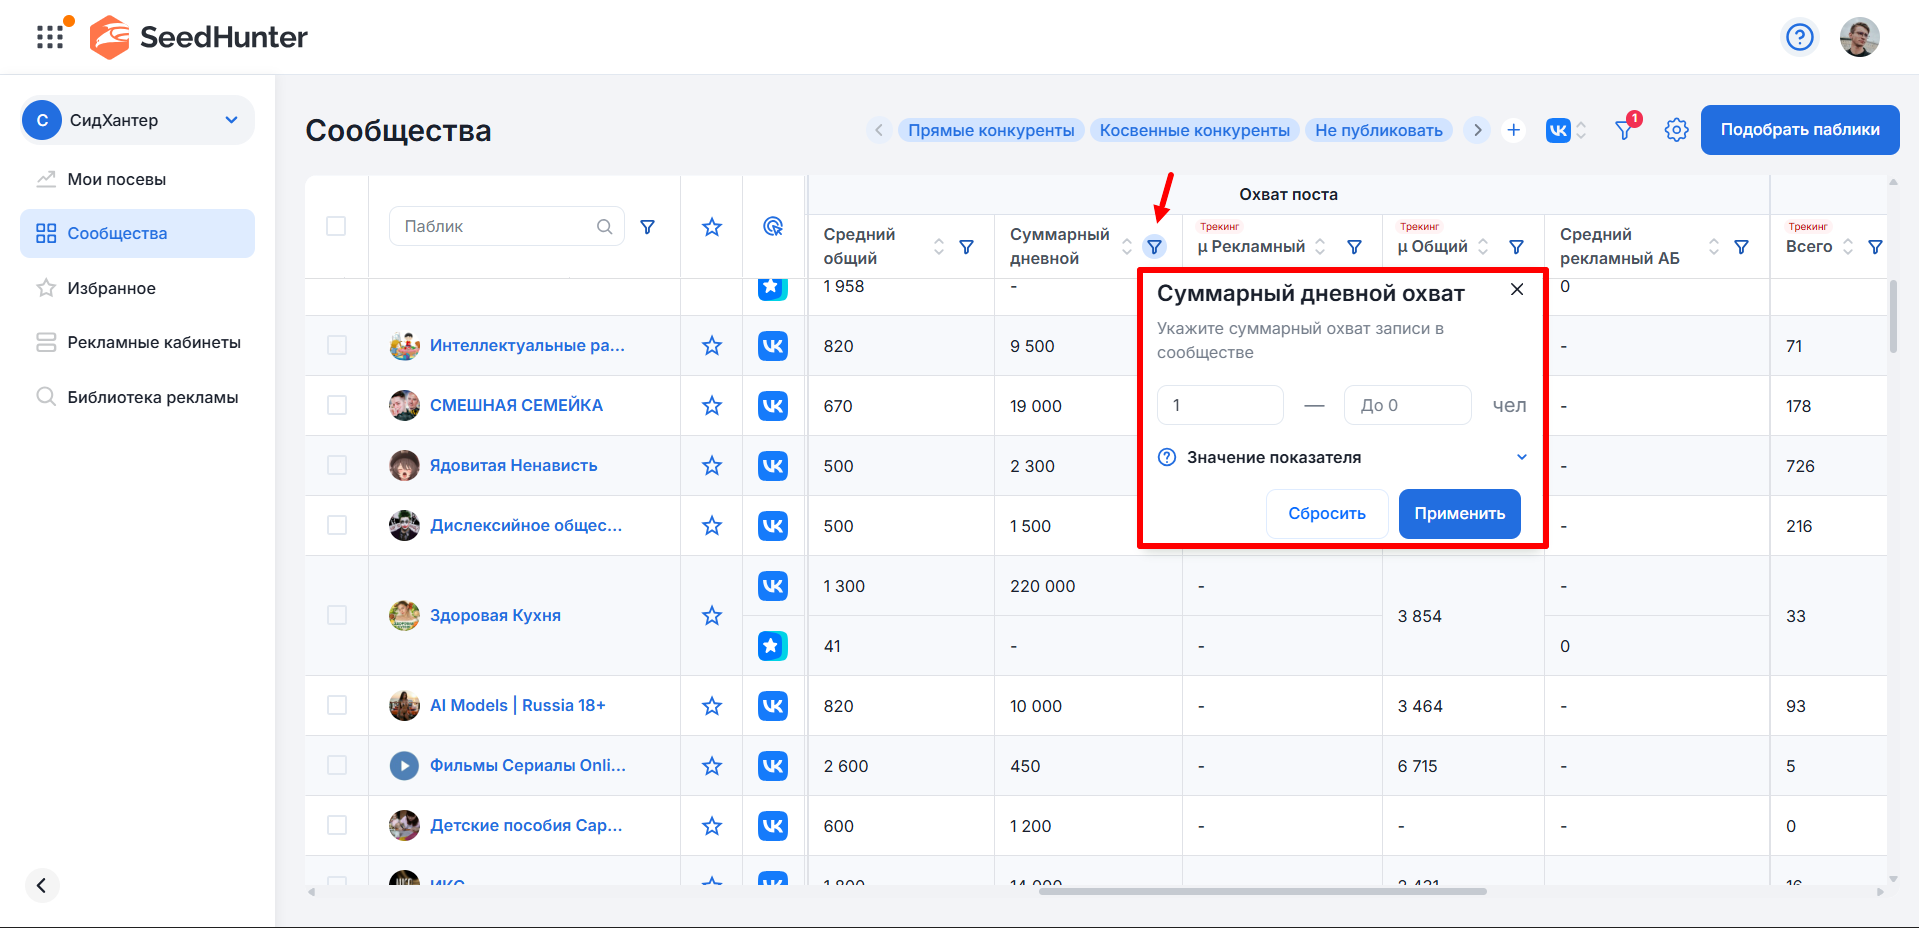Go to Мои посевы in sidebar

[116, 180]
